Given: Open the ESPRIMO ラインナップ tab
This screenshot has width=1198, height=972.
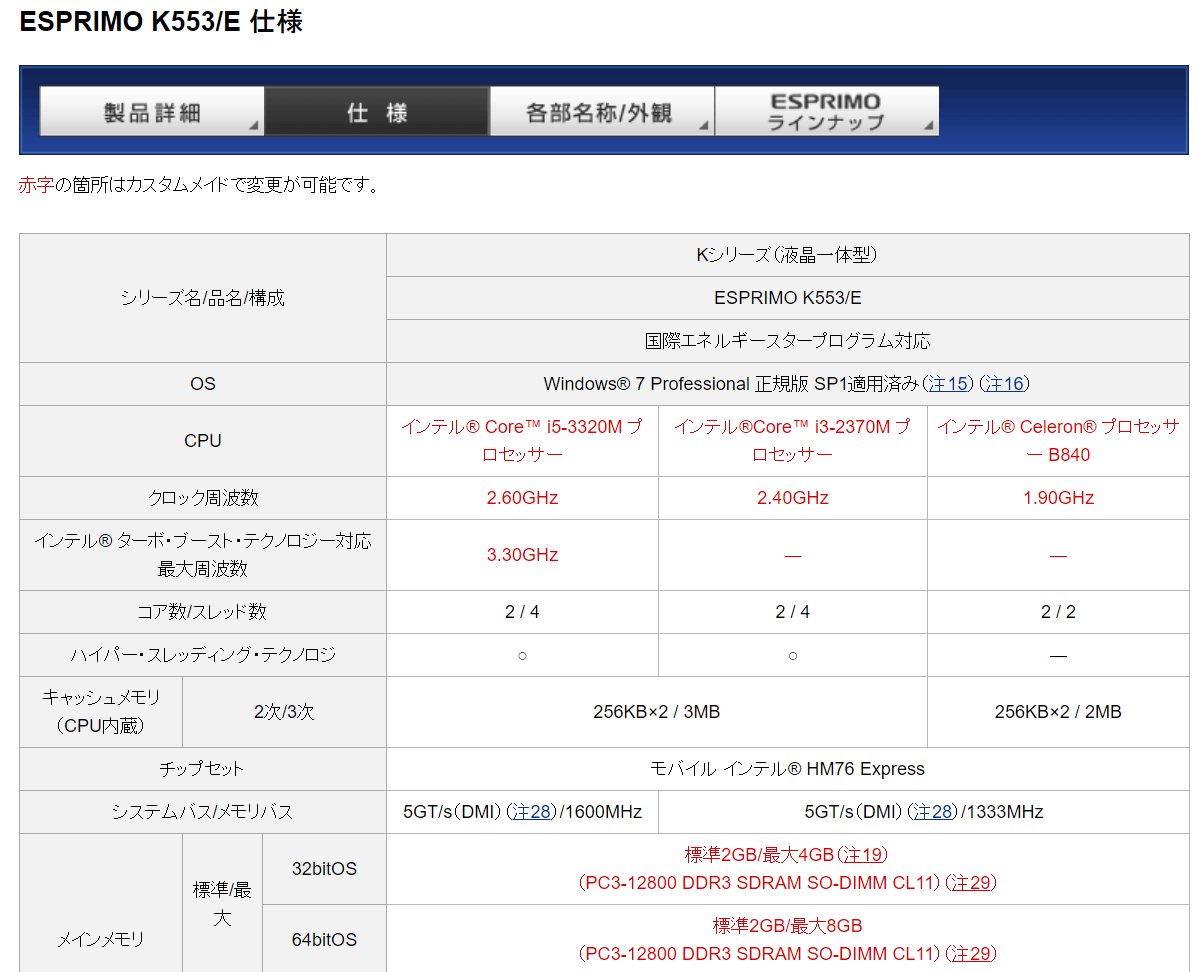Looking at the screenshot, I should (827, 112).
